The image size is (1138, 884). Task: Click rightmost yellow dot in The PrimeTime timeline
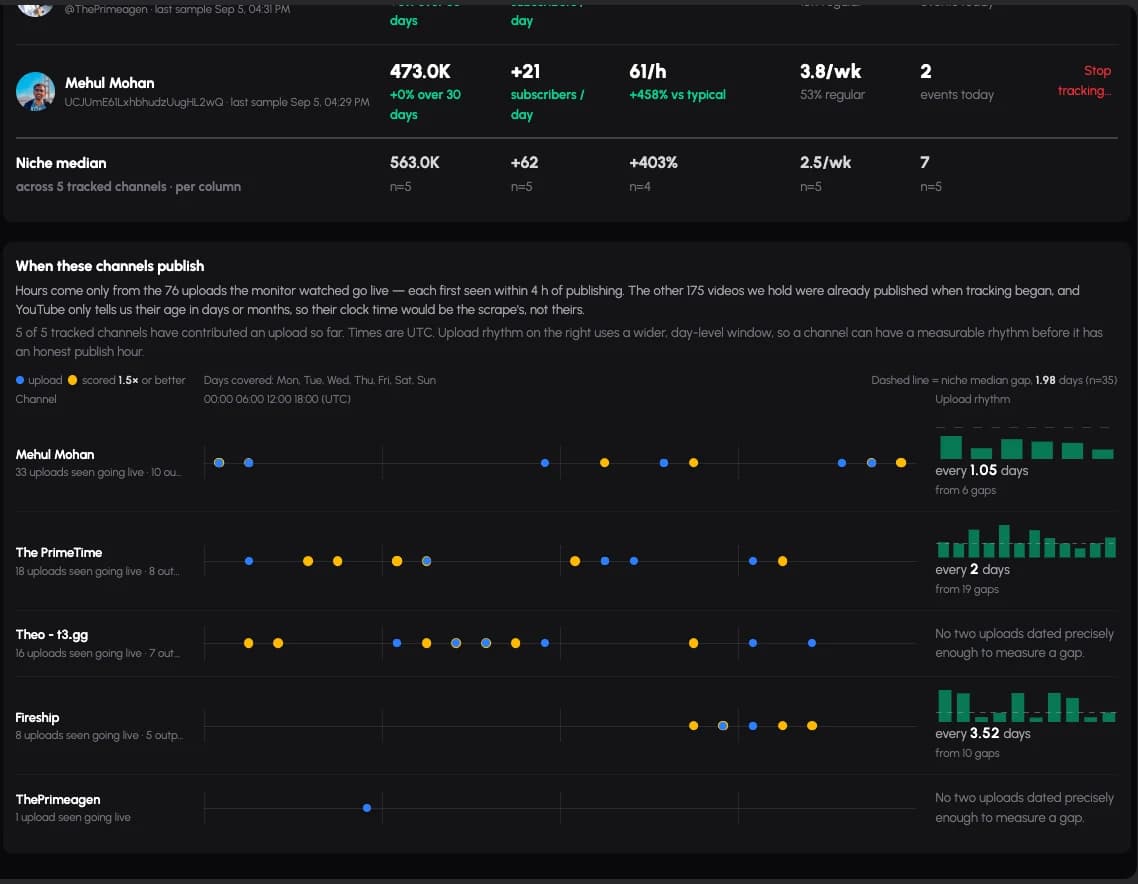[782, 561]
